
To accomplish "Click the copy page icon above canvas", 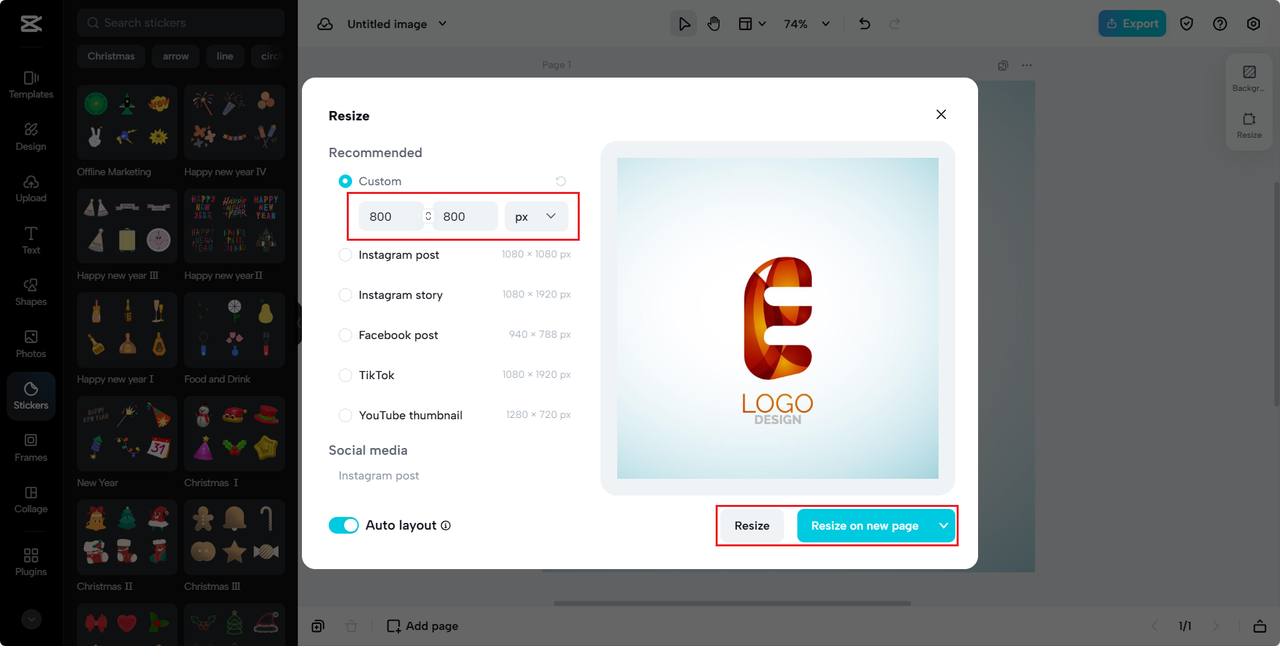I will click(x=1003, y=66).
